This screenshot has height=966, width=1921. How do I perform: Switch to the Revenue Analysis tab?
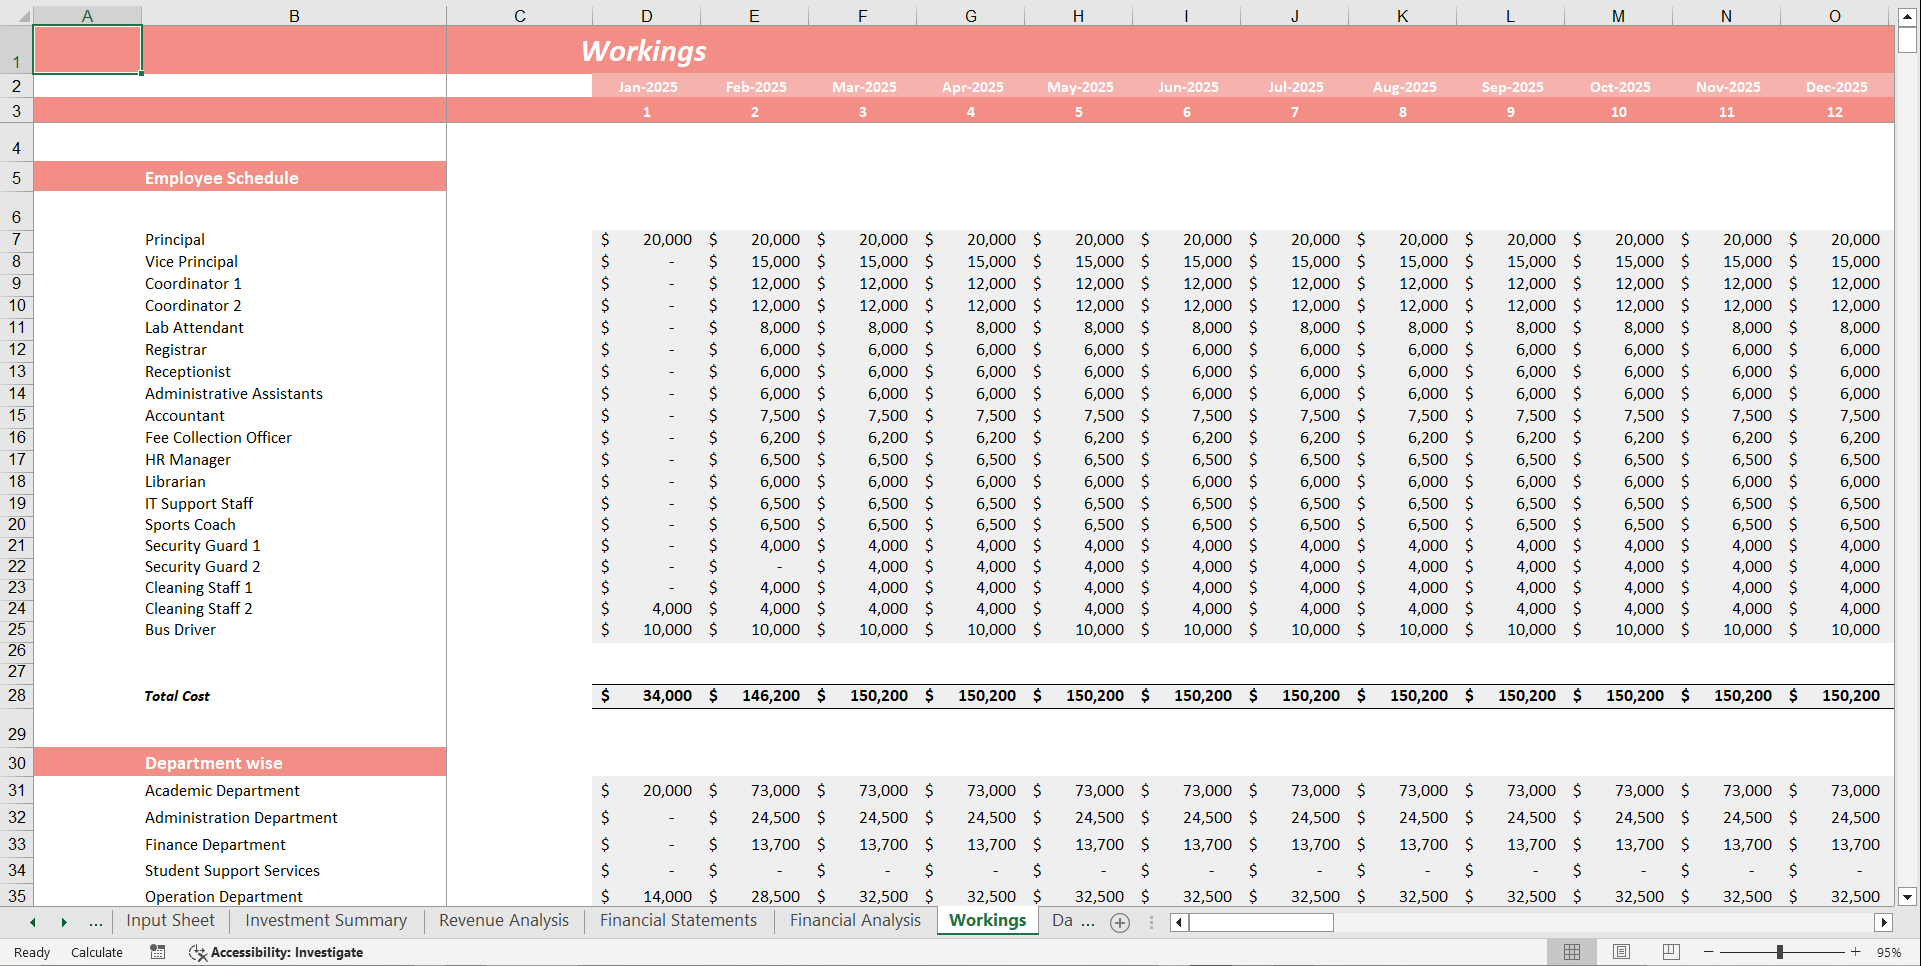(x=503, y=920)
